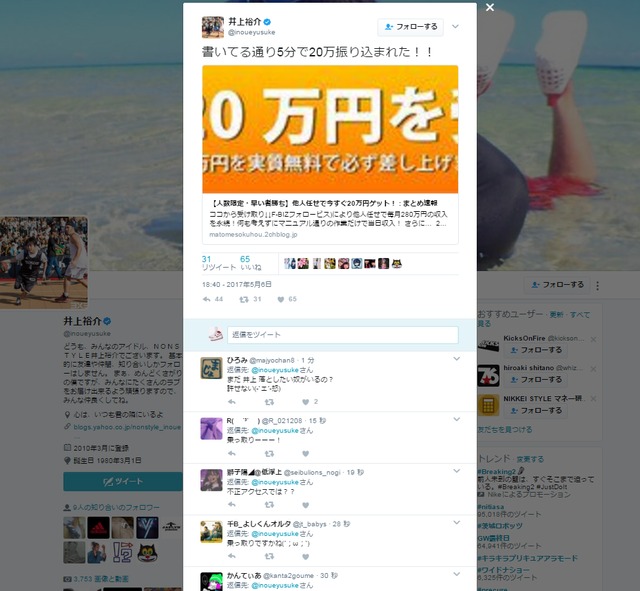Image resolution: width=640 pixels, height=591 pixels.
Task: Like the @R_021208 reply
Action: pyautogui.click(x=305, y=453)
